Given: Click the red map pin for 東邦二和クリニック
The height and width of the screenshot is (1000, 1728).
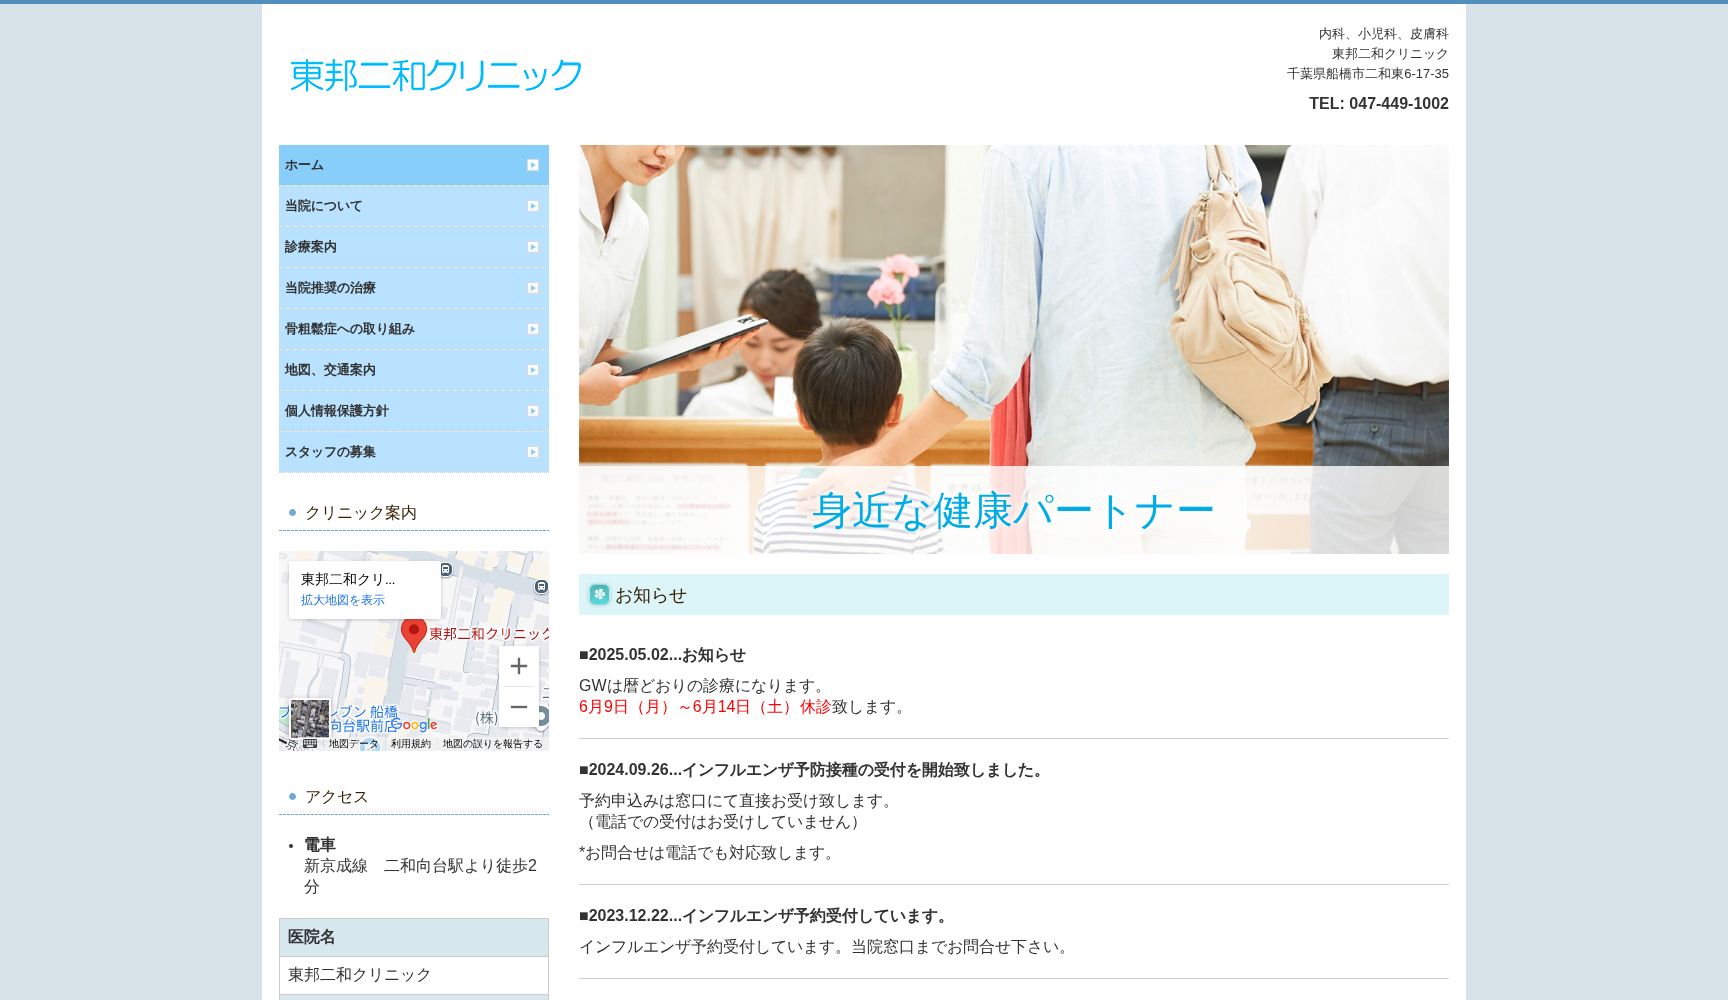Looking at the screenshot, I should pos(415,634).
